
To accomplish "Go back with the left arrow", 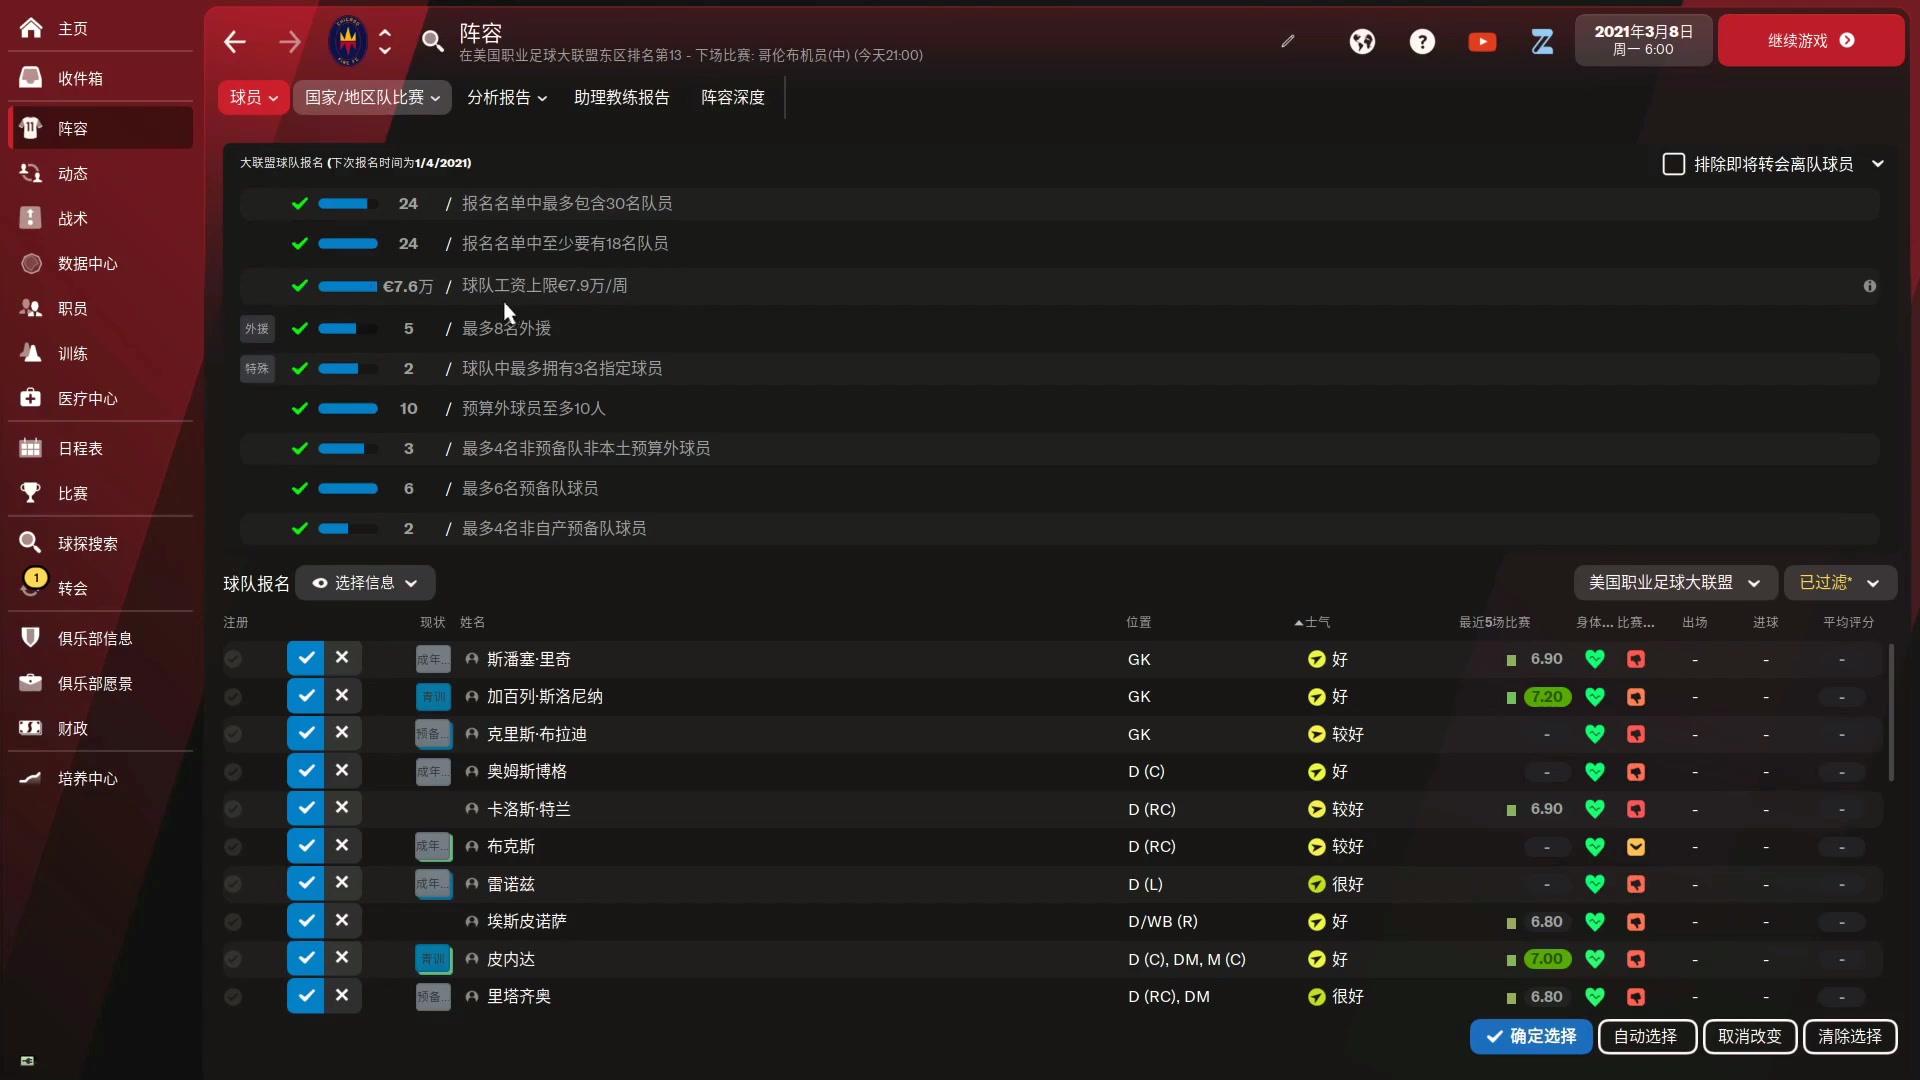I will (235, 41).
